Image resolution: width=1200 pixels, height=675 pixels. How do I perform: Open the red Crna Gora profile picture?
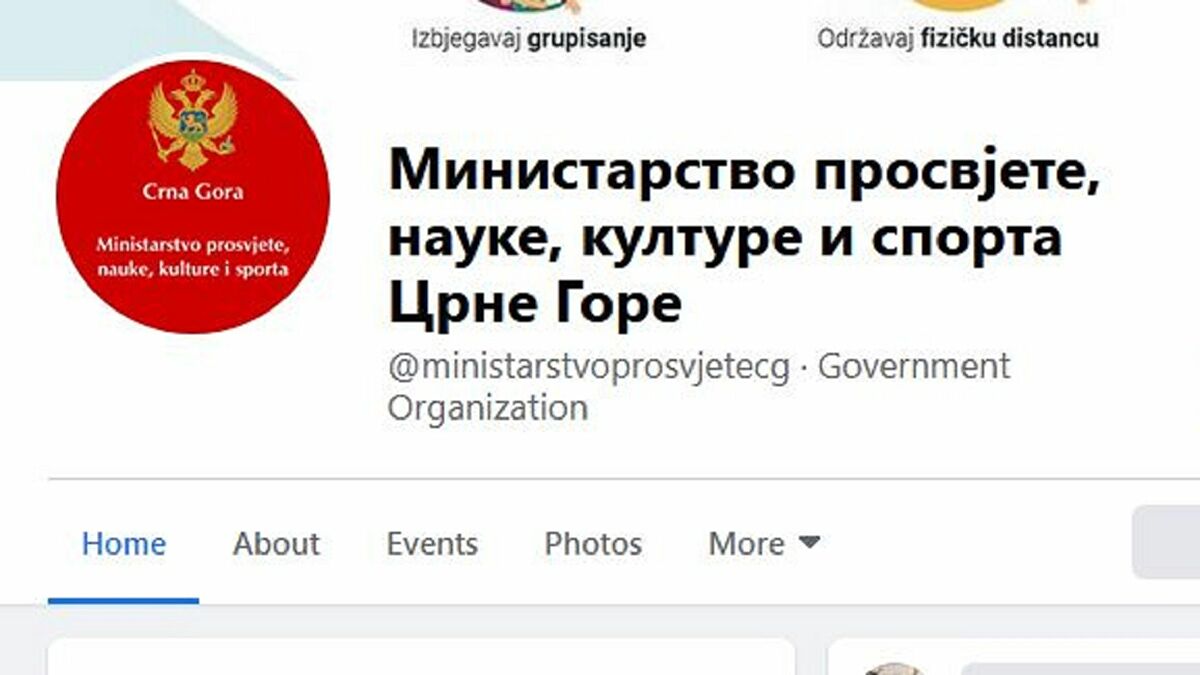tap(193, 196)
